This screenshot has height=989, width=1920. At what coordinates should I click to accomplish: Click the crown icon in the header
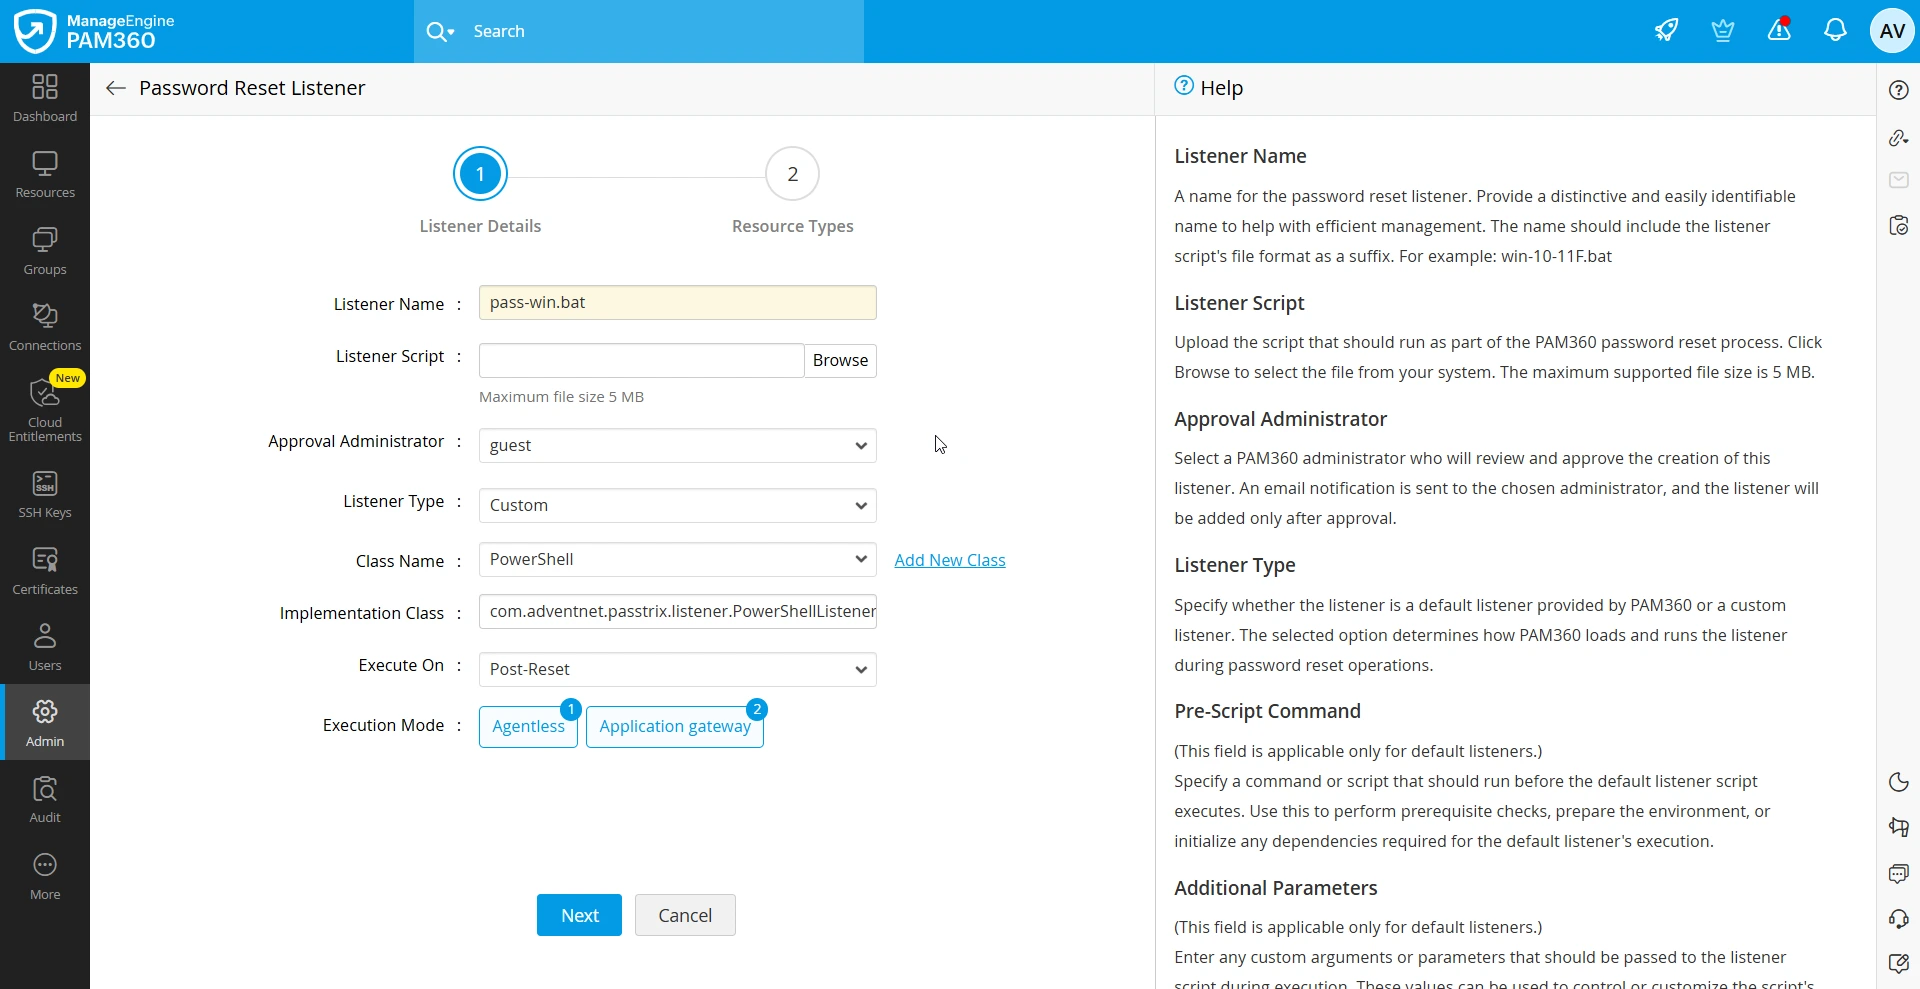pos(1723,31)
